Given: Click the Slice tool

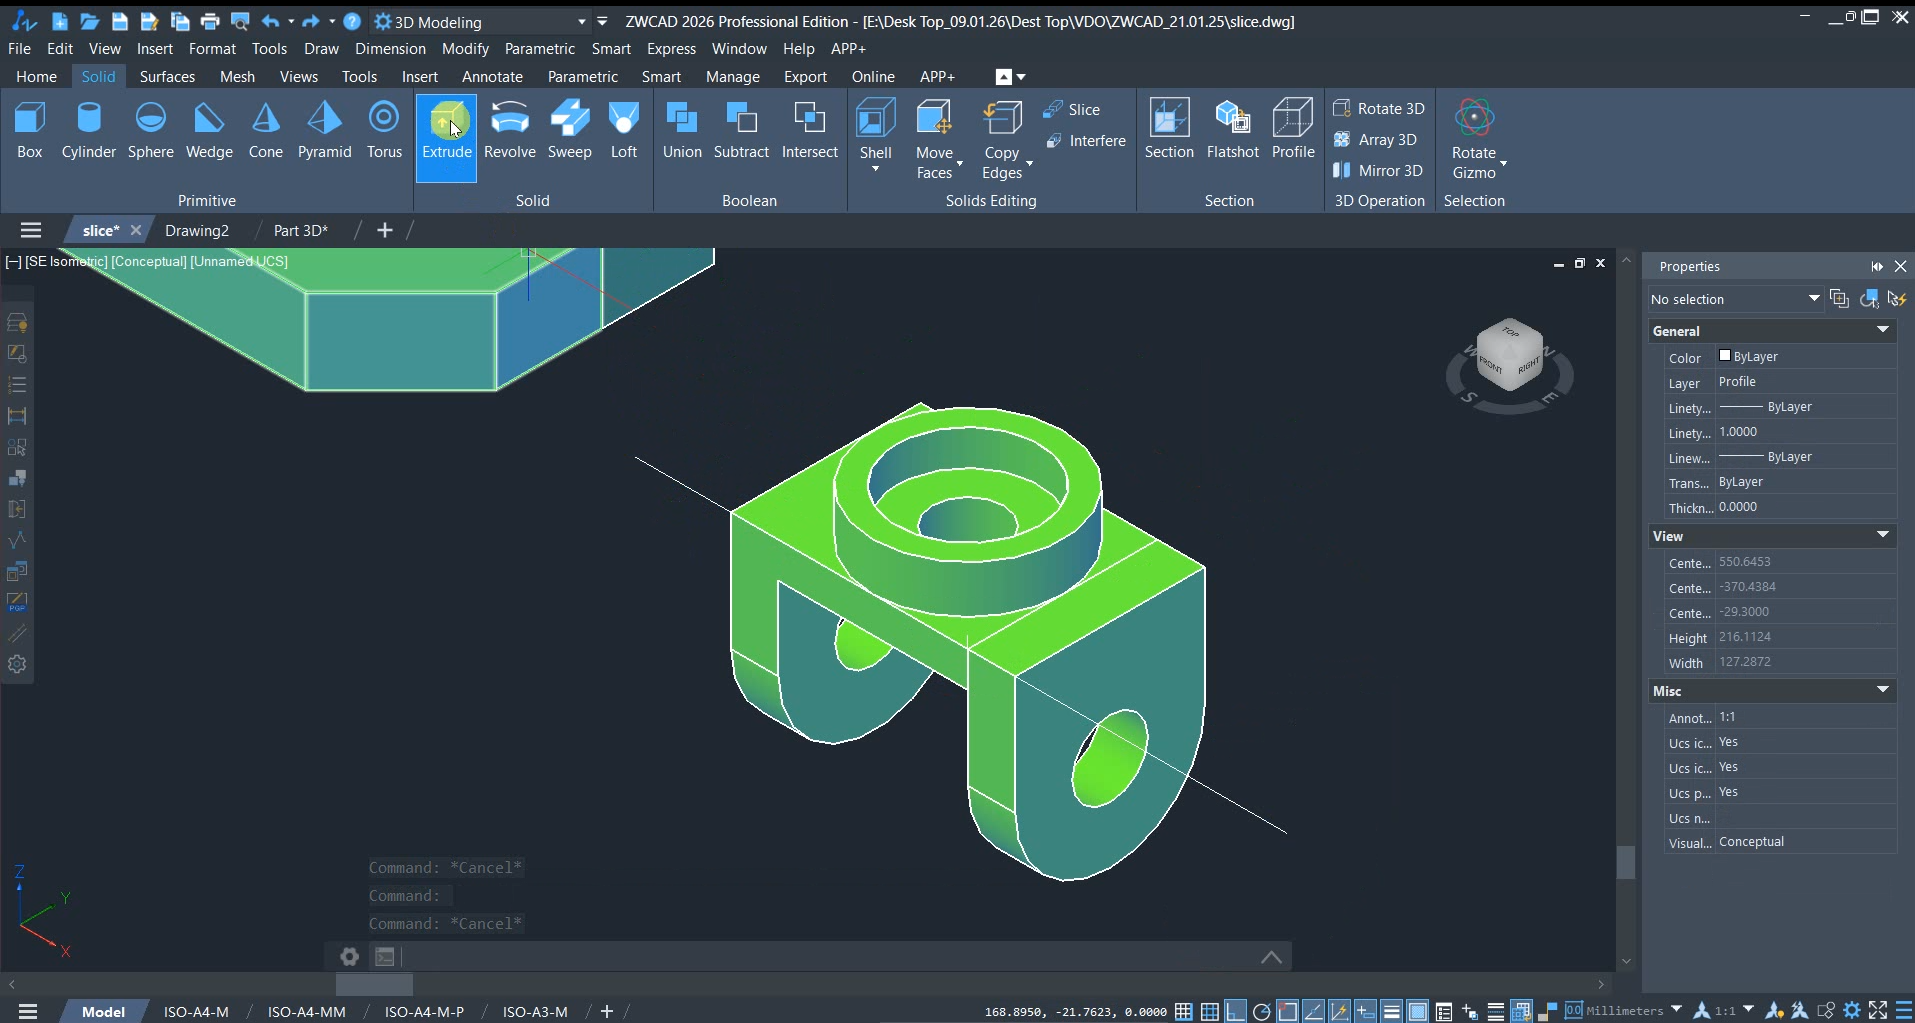Looking at the screenshot, I should pyautogui.click(x=1072, y=109).
